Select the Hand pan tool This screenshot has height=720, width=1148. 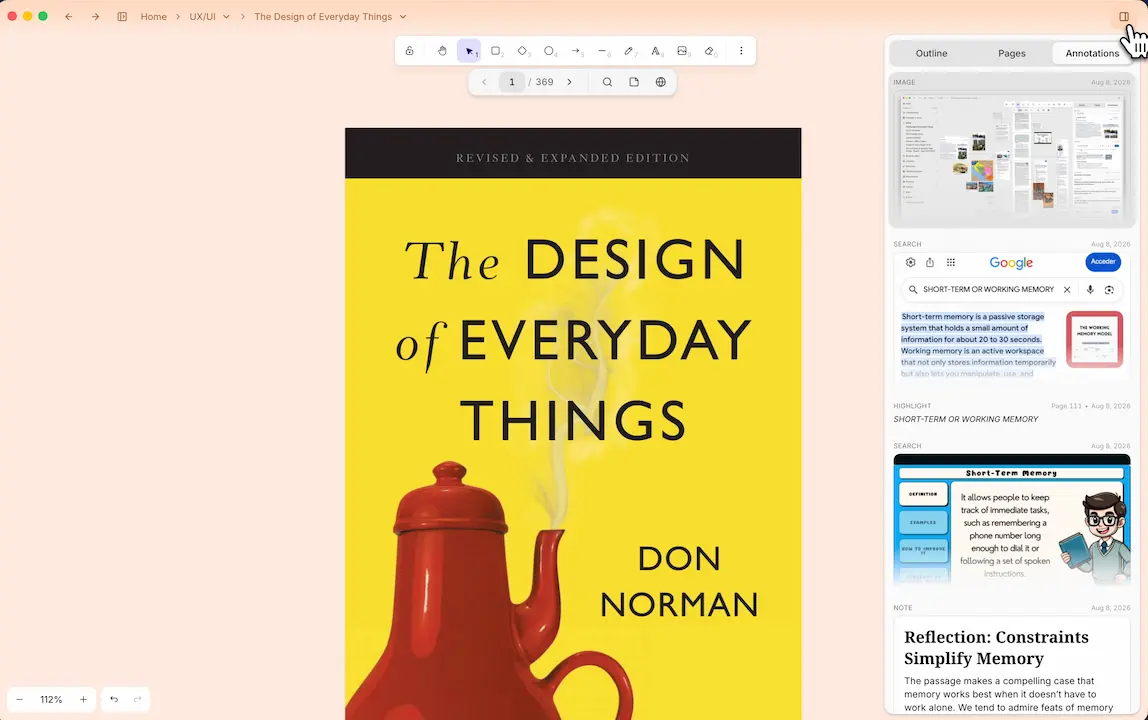(442, 51)
